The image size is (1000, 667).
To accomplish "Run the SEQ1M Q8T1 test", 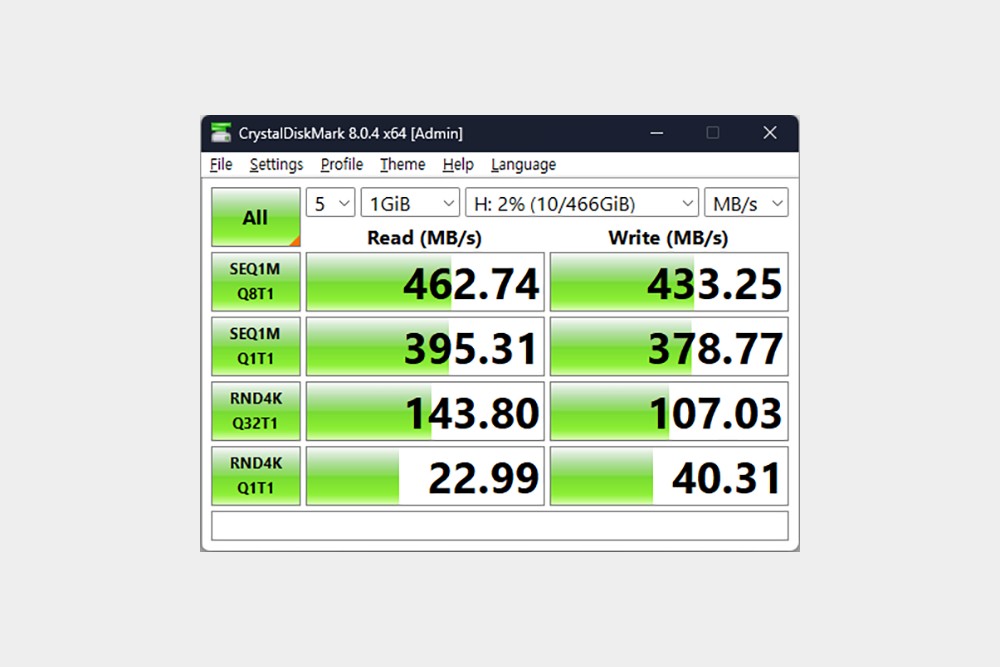I will pos(256,282).
